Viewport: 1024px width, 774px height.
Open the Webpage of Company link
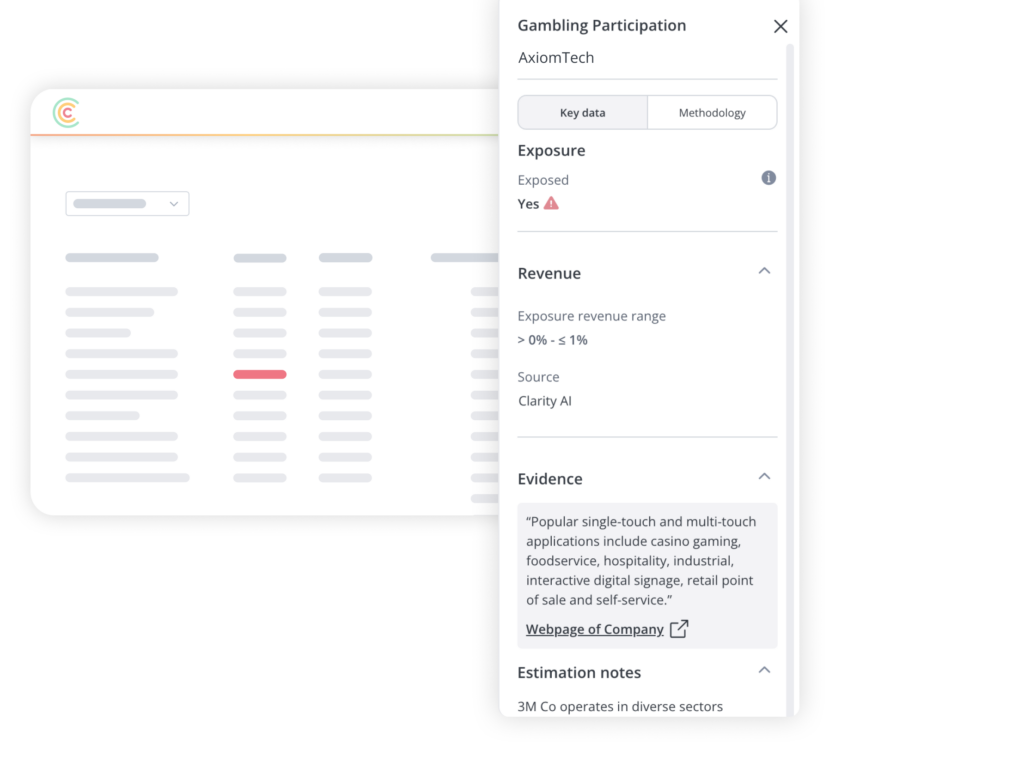[x=595, y=629]
